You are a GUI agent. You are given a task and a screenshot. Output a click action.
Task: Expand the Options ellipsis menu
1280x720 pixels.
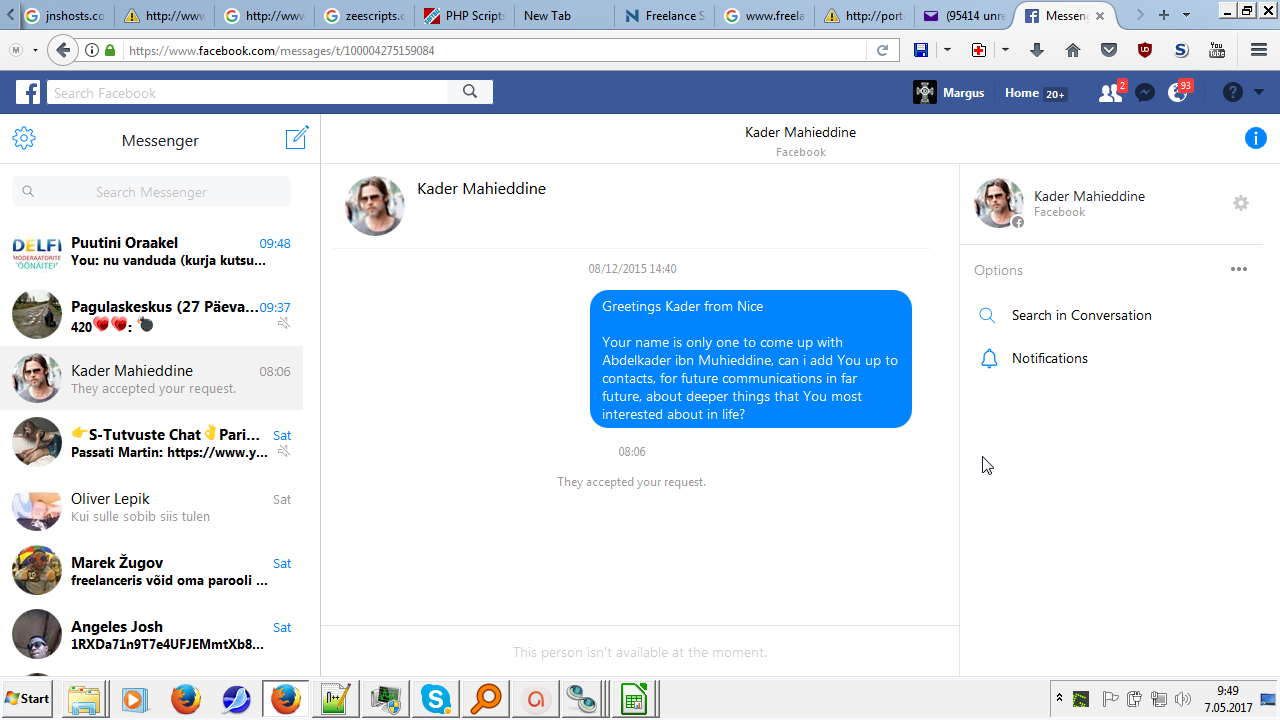pyautogui.click(x=1239, y=269)
